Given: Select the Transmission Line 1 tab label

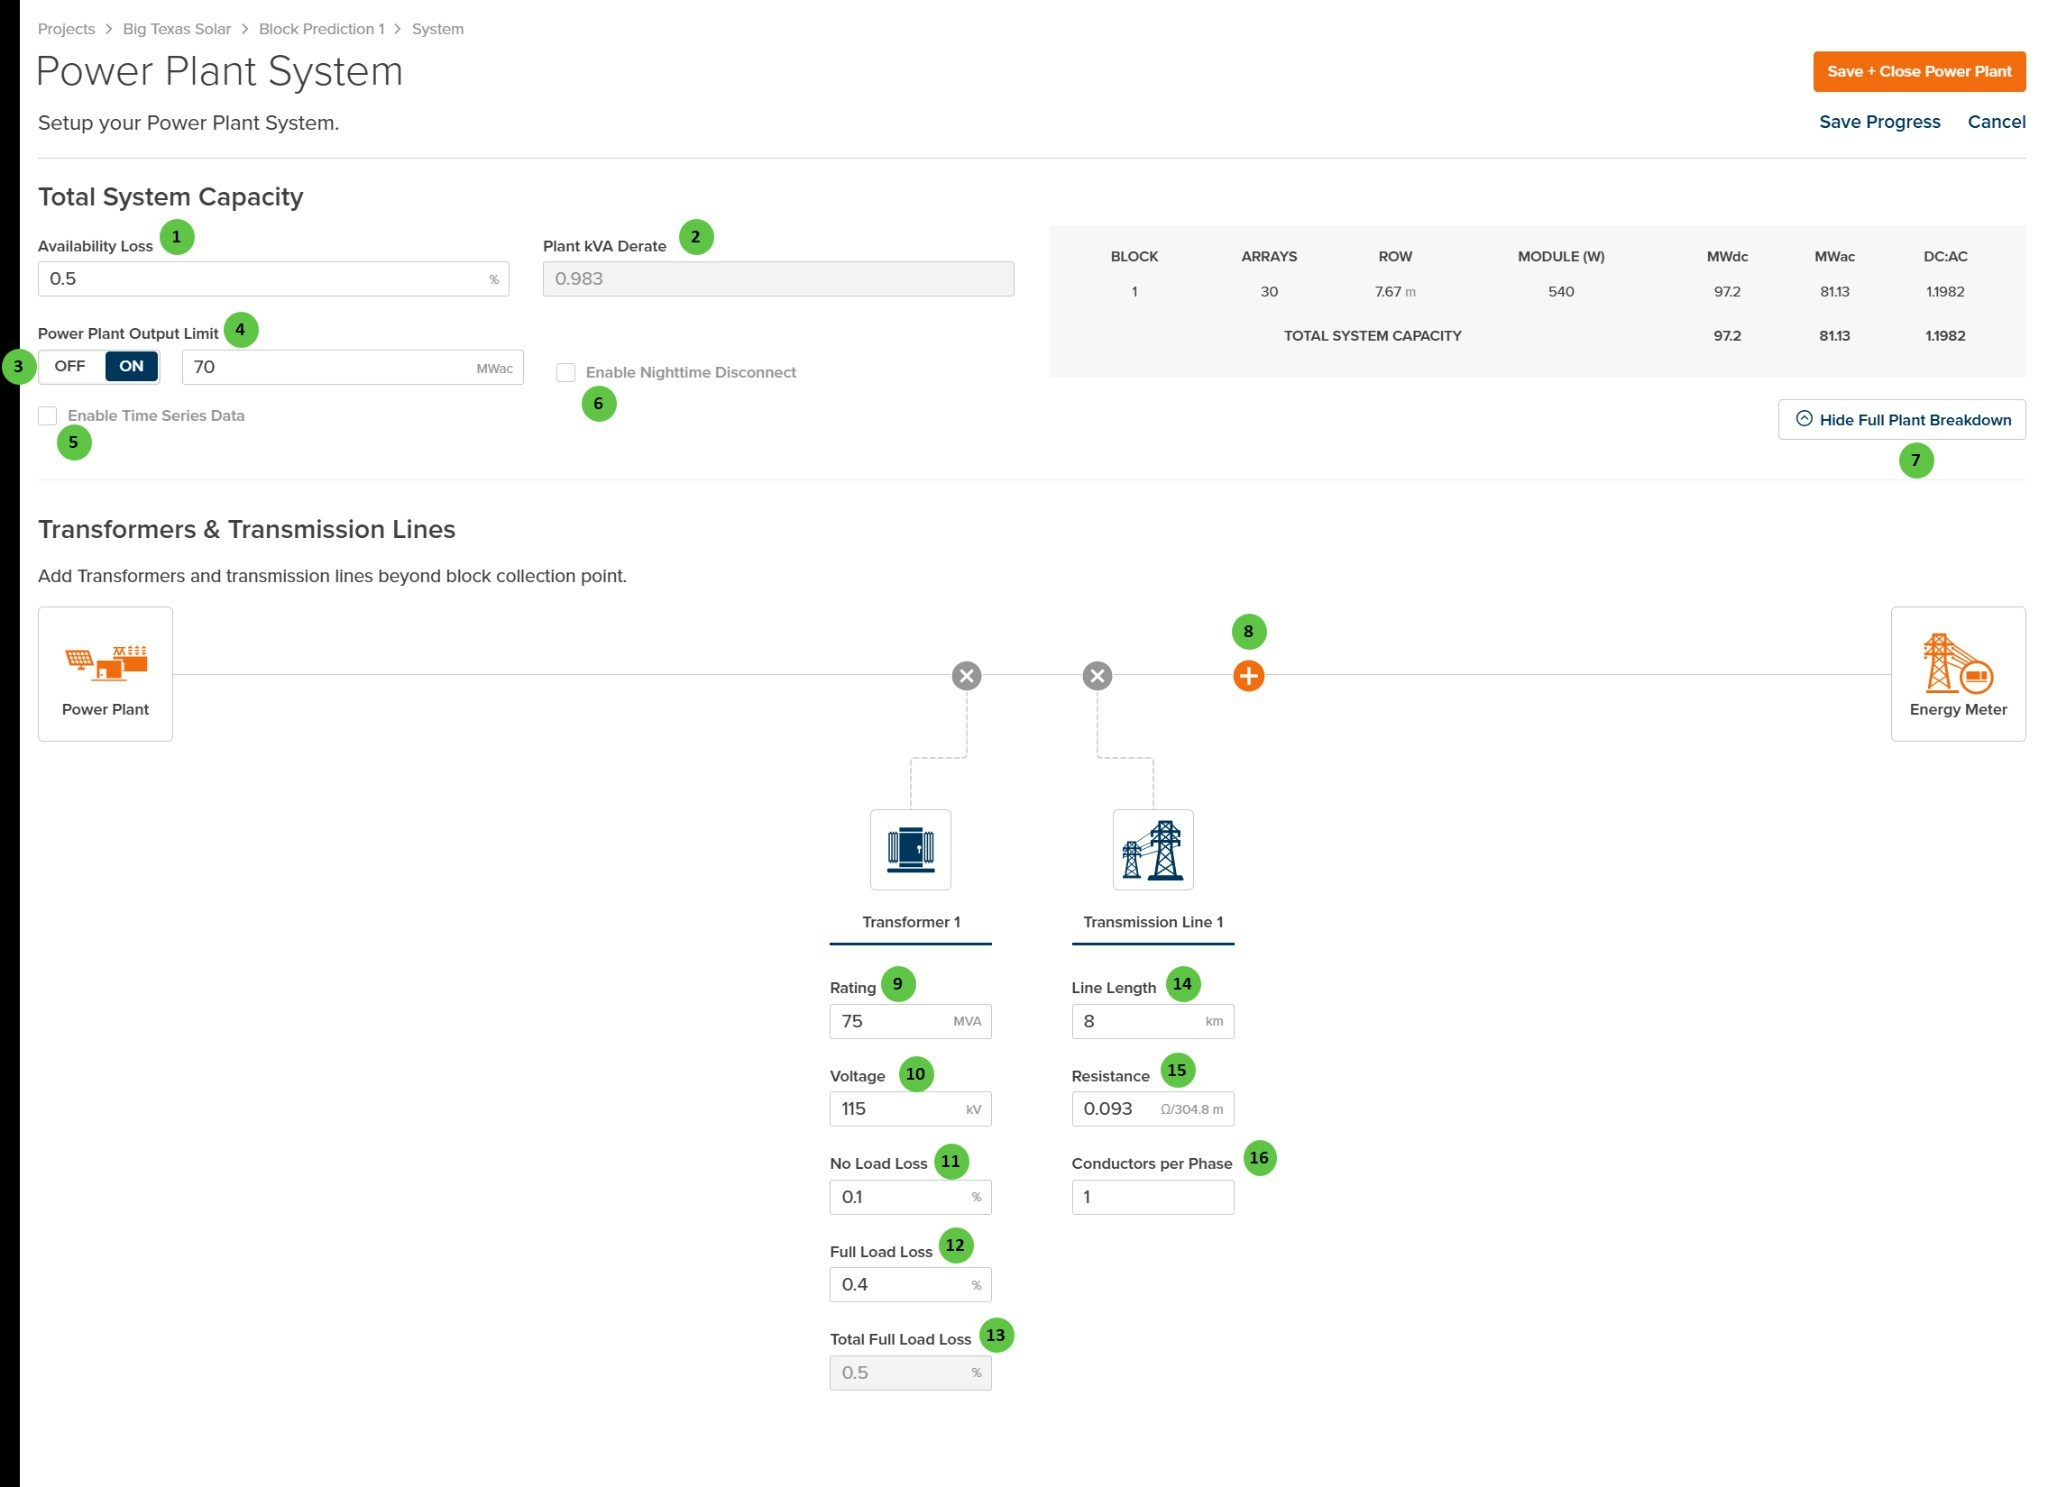Looking at the screenshot, I should 1152,922.
